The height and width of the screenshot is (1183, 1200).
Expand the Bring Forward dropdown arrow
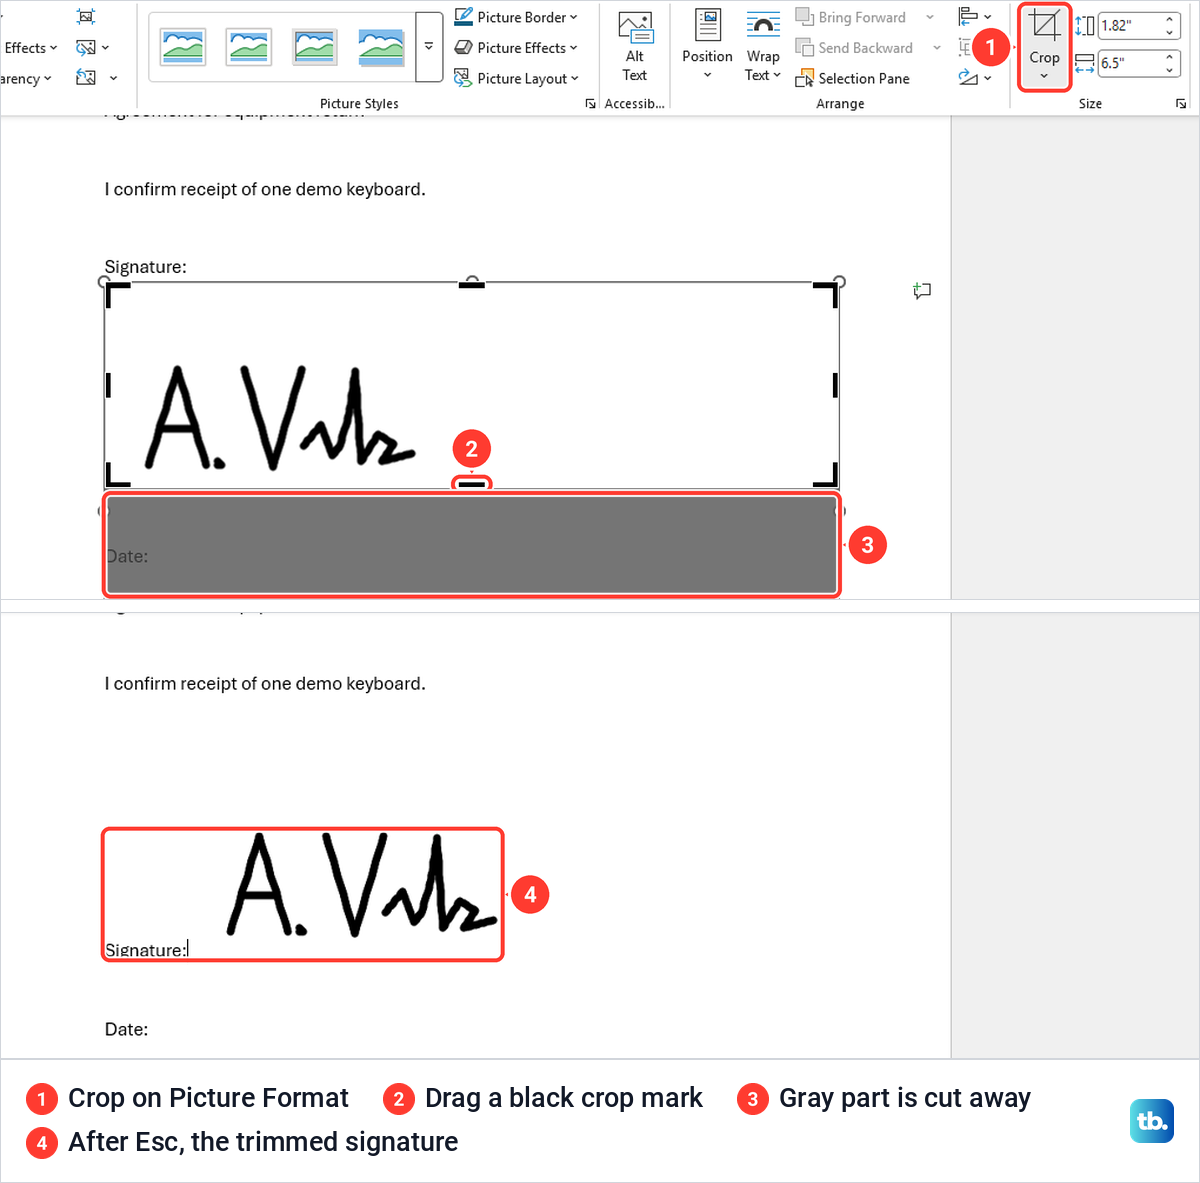click(x=930, y=17)
